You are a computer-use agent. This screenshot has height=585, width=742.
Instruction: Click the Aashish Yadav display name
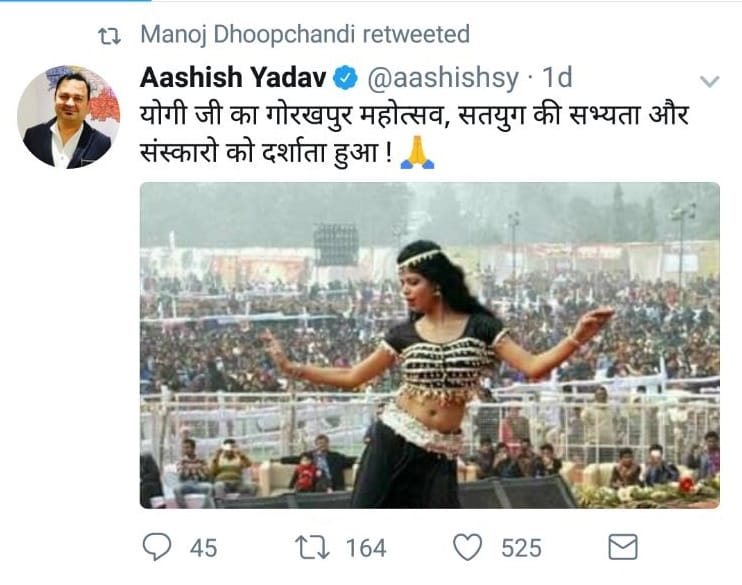click(x=234, y=77)
